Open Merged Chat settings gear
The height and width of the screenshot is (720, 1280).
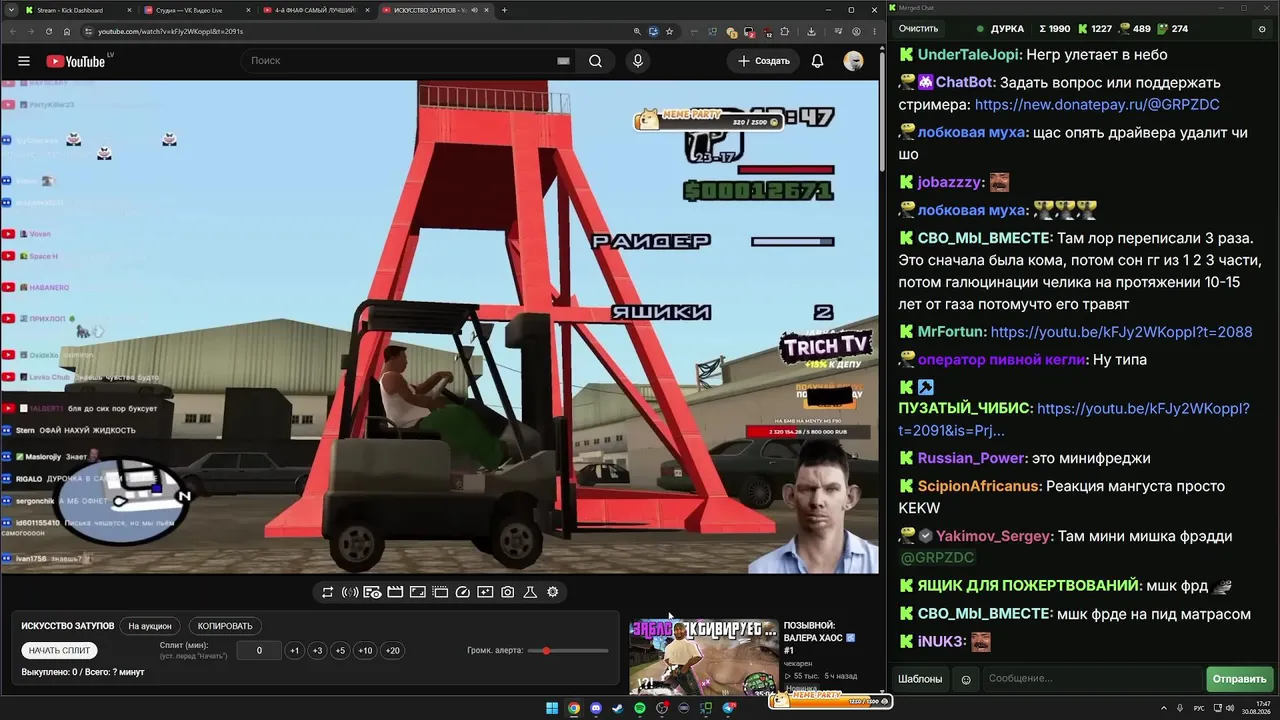click(x=1261, y=29)
